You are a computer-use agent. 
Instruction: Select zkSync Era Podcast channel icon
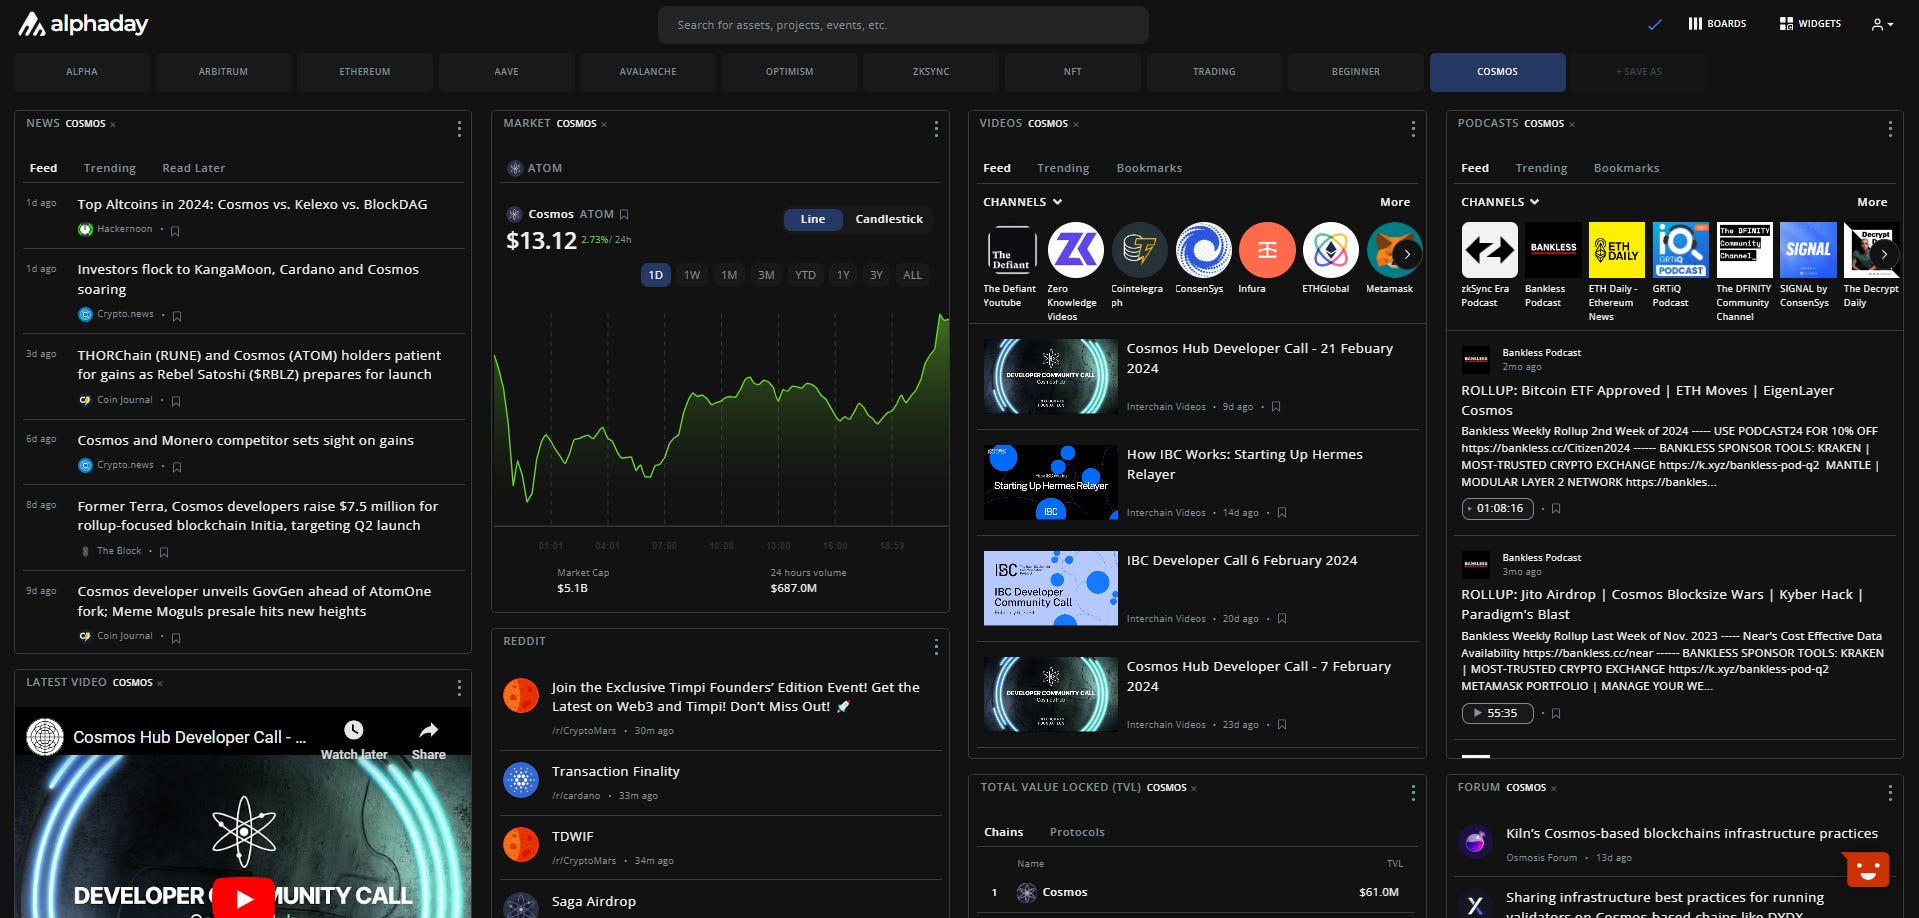[x=1489, y=250]
